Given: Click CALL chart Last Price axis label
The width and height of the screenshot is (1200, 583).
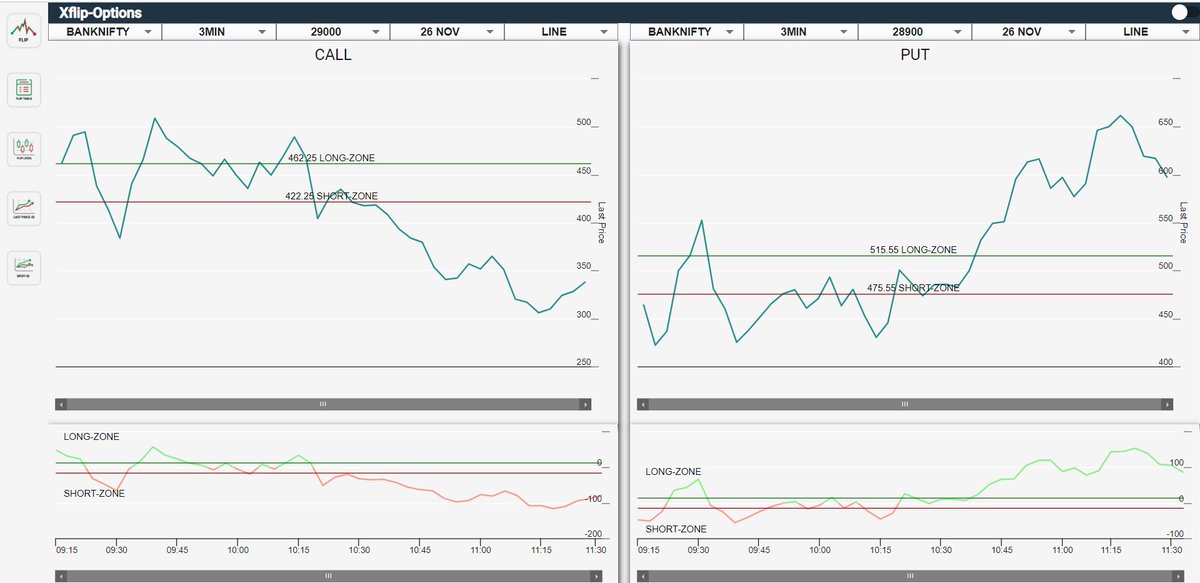Looking at the screenshot, I should pos(602,222).
